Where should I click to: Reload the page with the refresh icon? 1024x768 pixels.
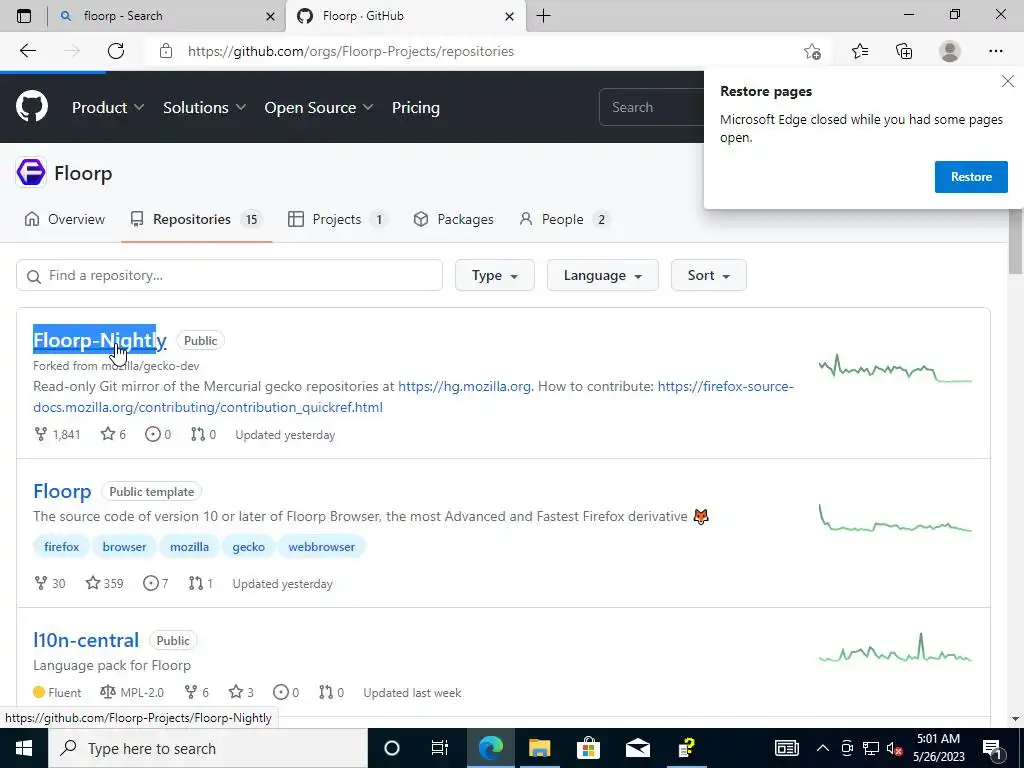pyautogui.click(x=116, y=51)
